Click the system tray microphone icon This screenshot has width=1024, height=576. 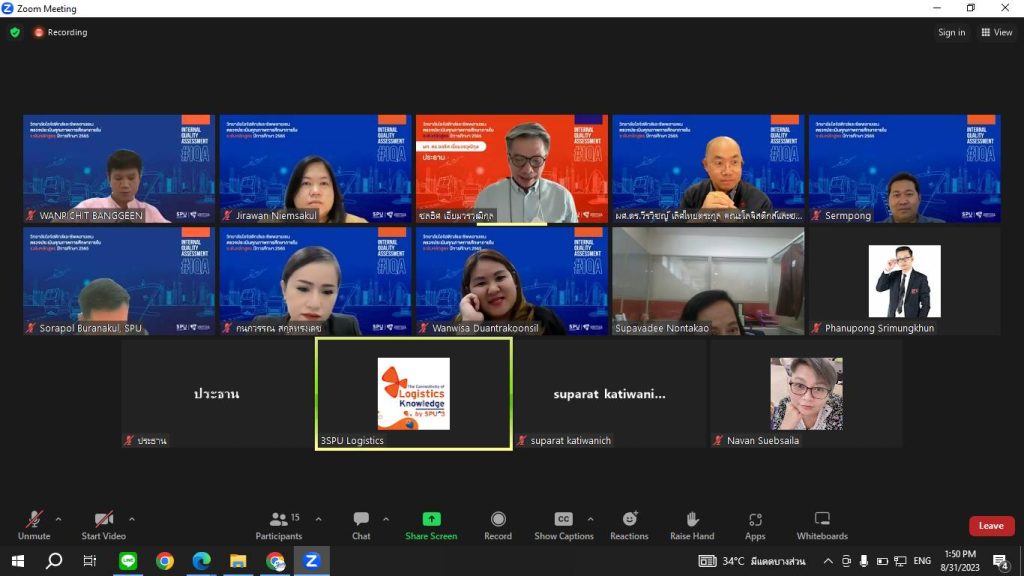coord(864,561)
